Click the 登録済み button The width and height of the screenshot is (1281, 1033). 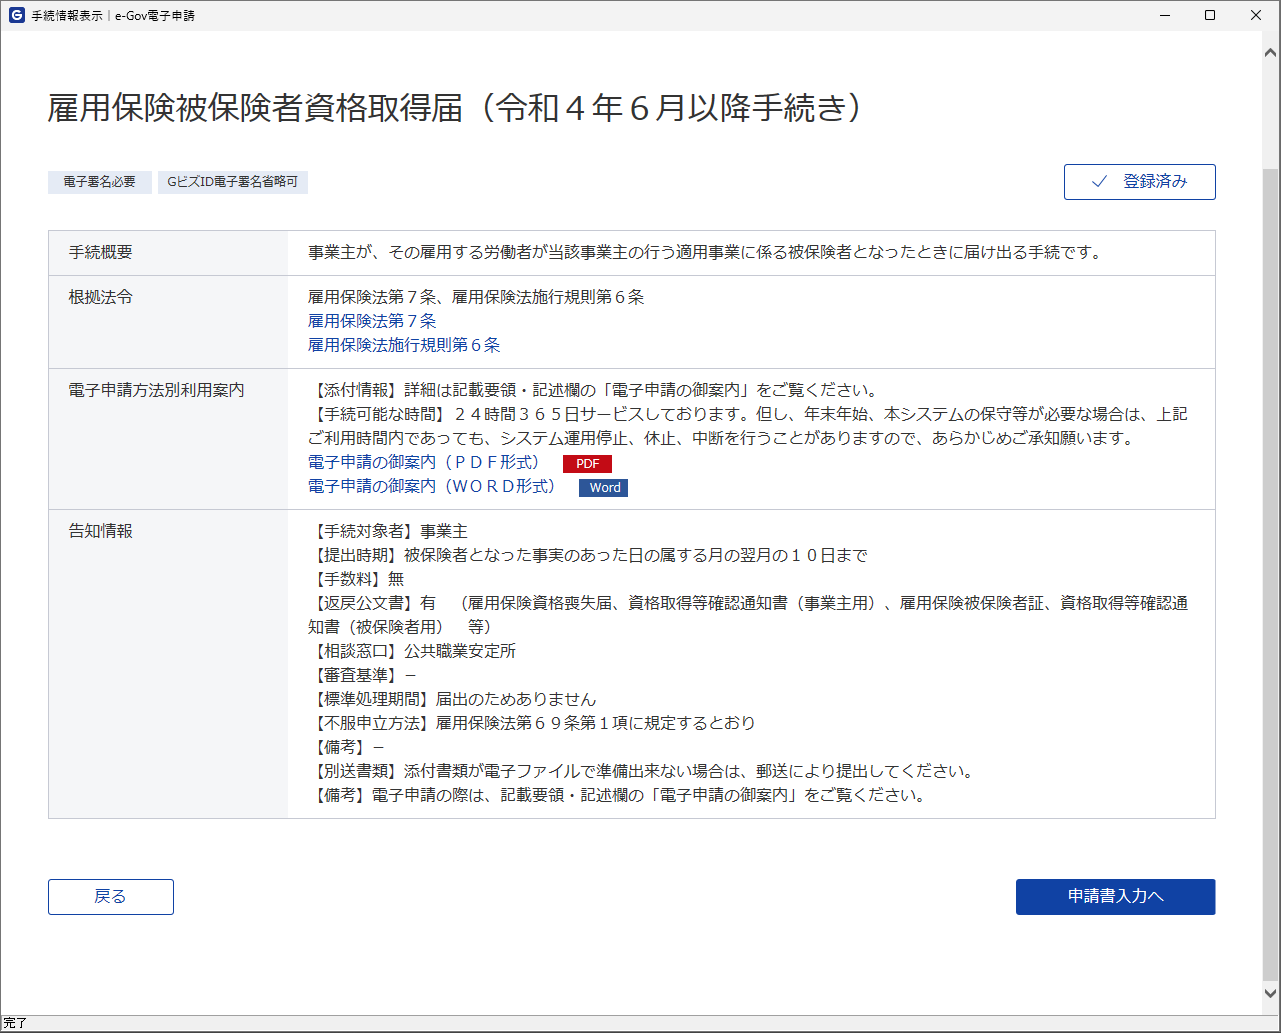[x=1140, y=182]
